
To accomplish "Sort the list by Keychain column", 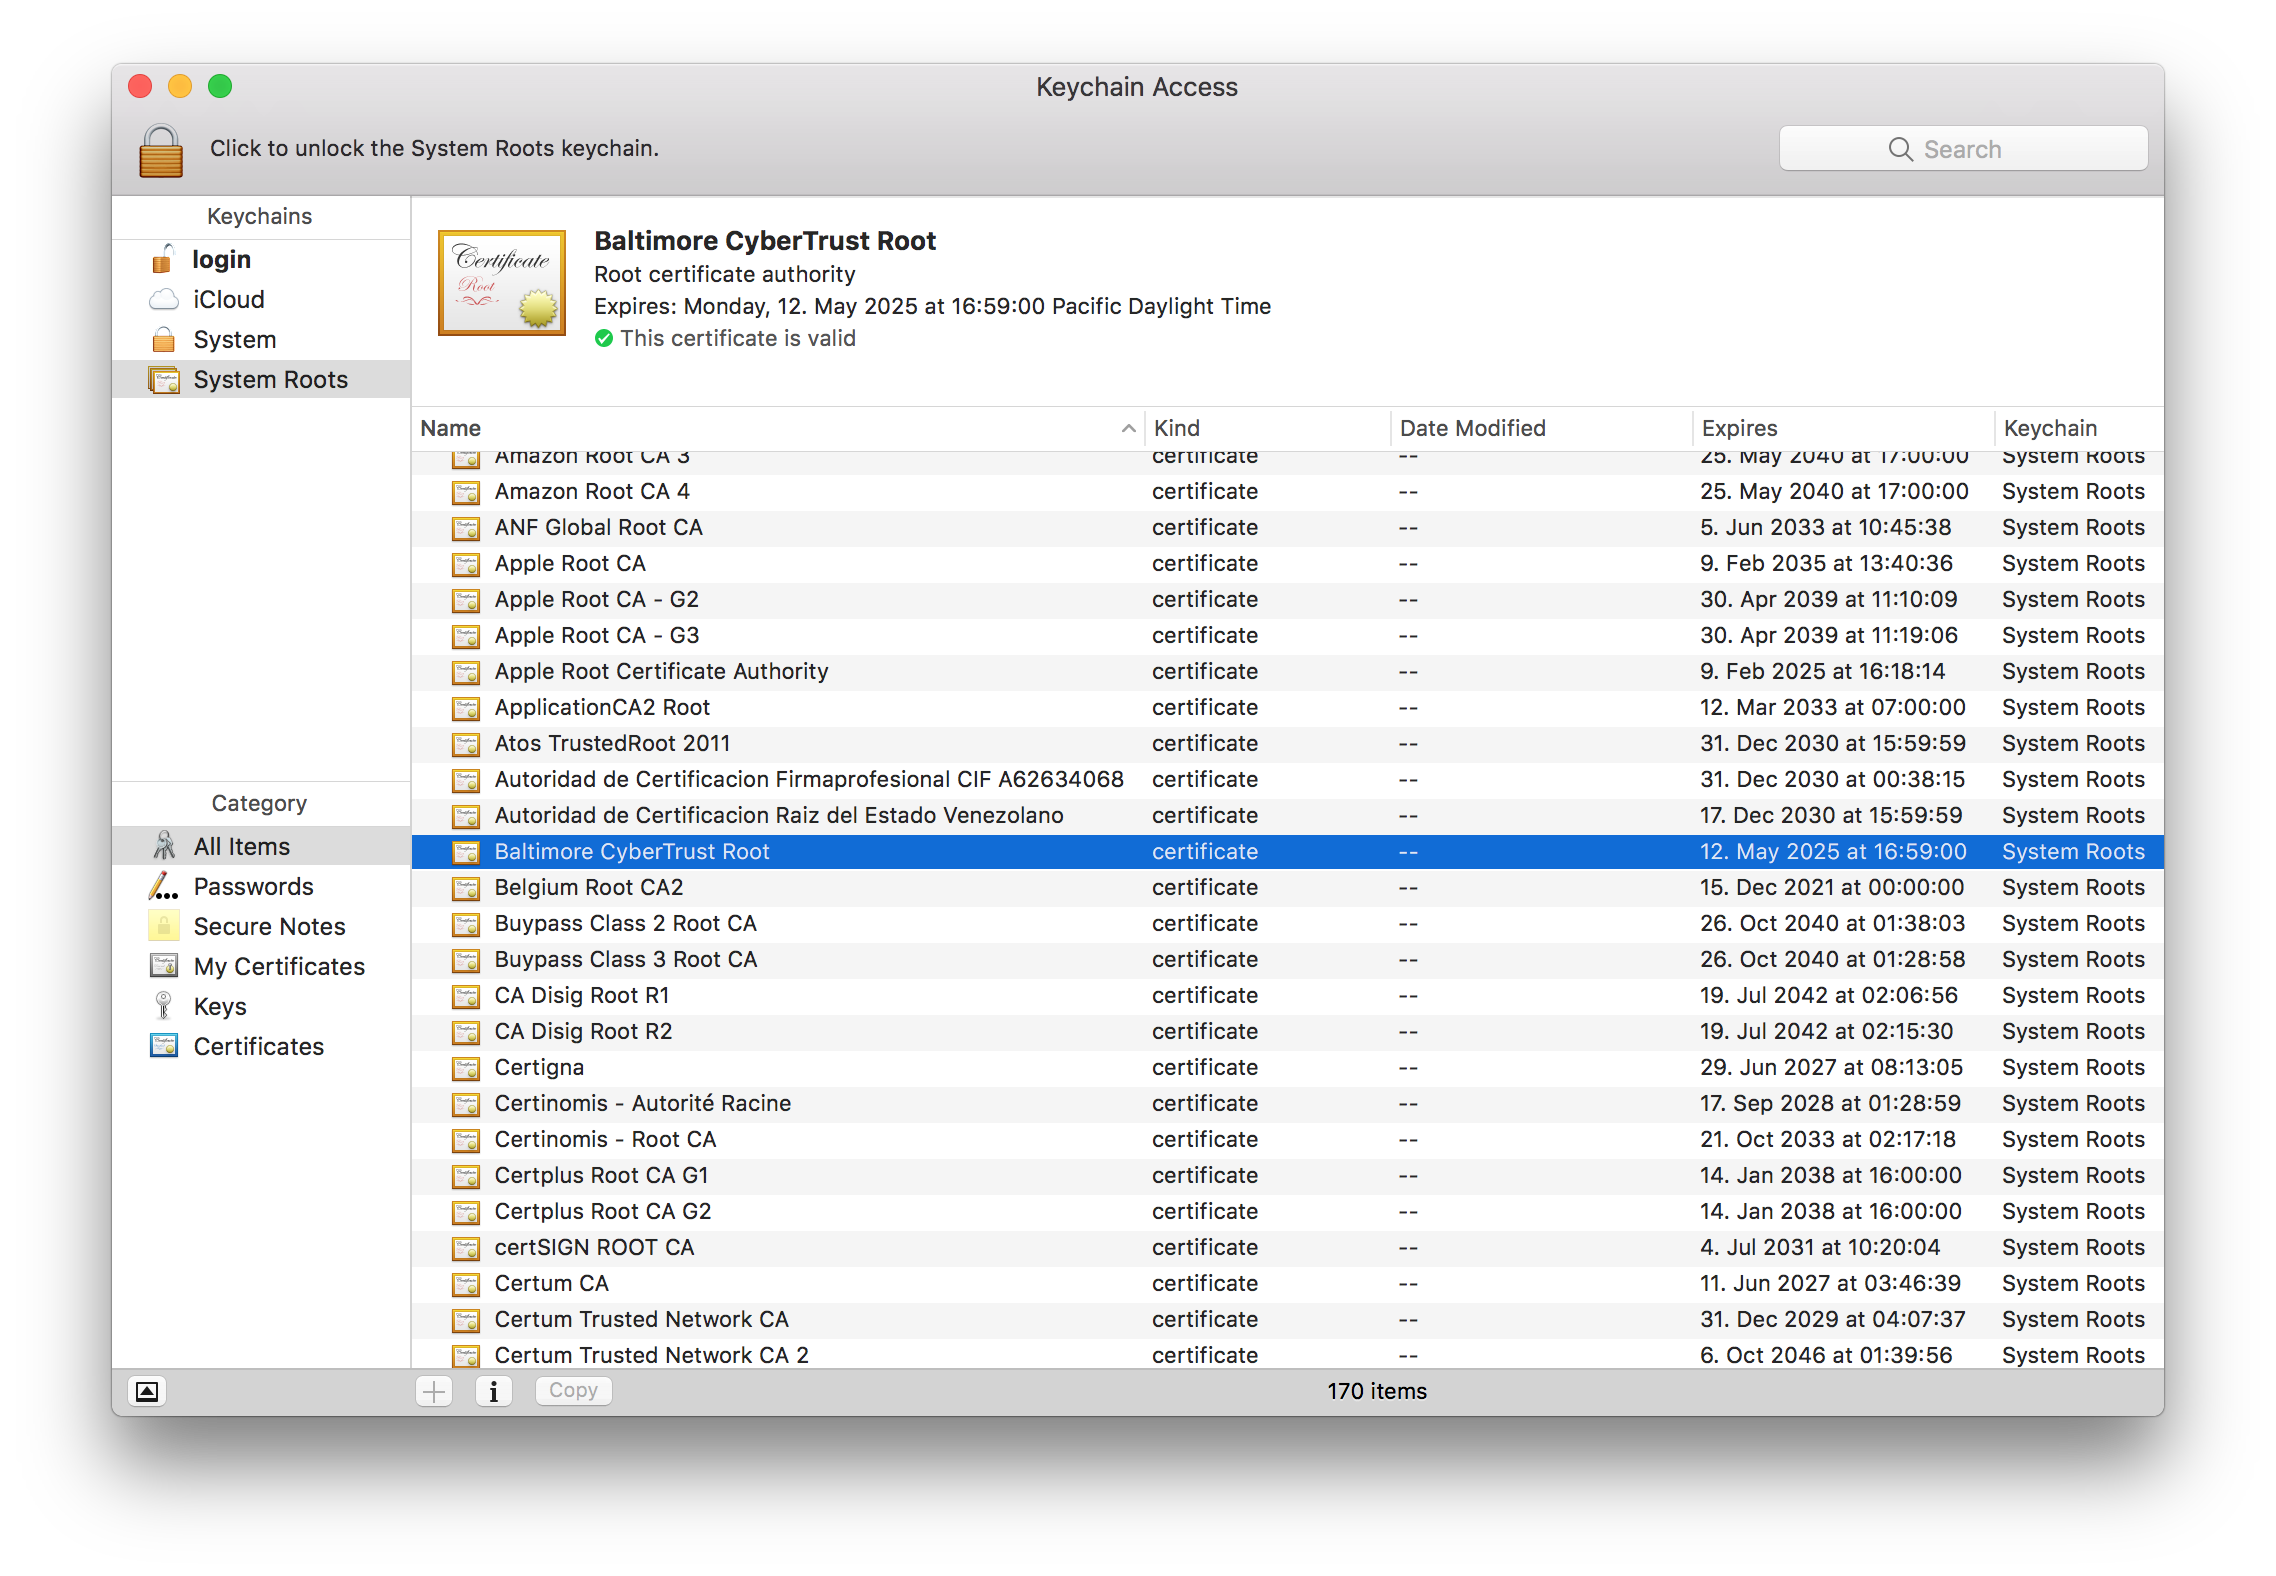I will coord(2079,429).
